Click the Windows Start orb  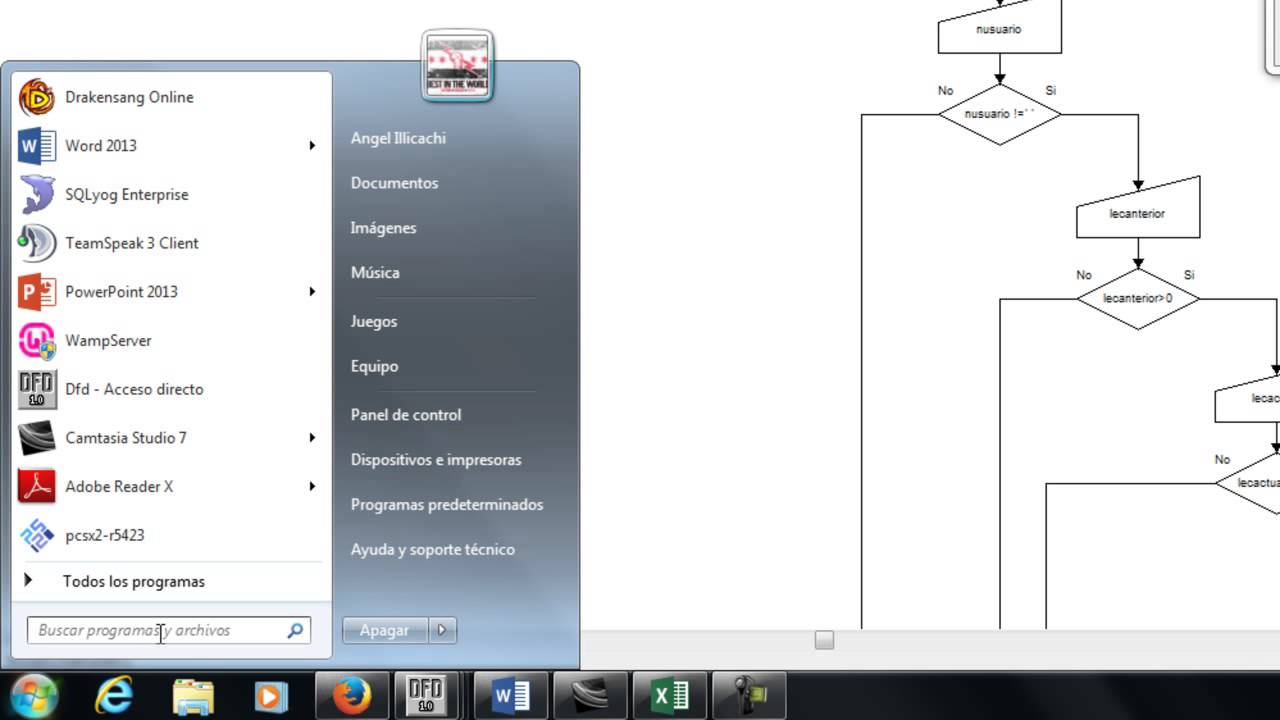point(33,696)
